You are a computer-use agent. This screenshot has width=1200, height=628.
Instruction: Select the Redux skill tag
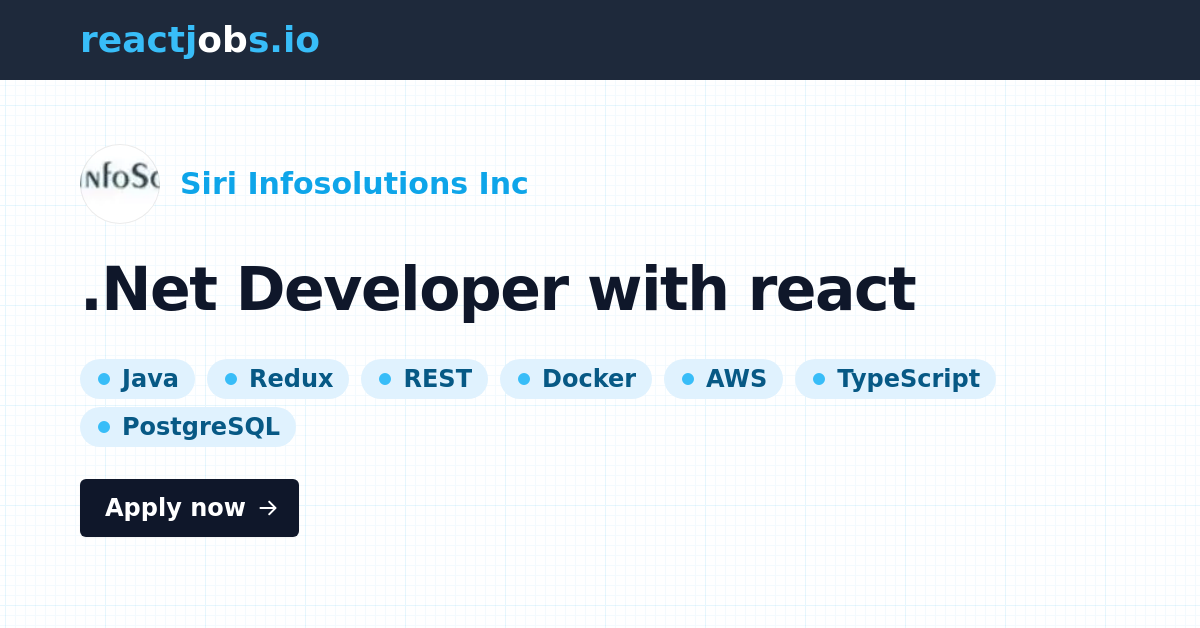[x=278, y=379]
